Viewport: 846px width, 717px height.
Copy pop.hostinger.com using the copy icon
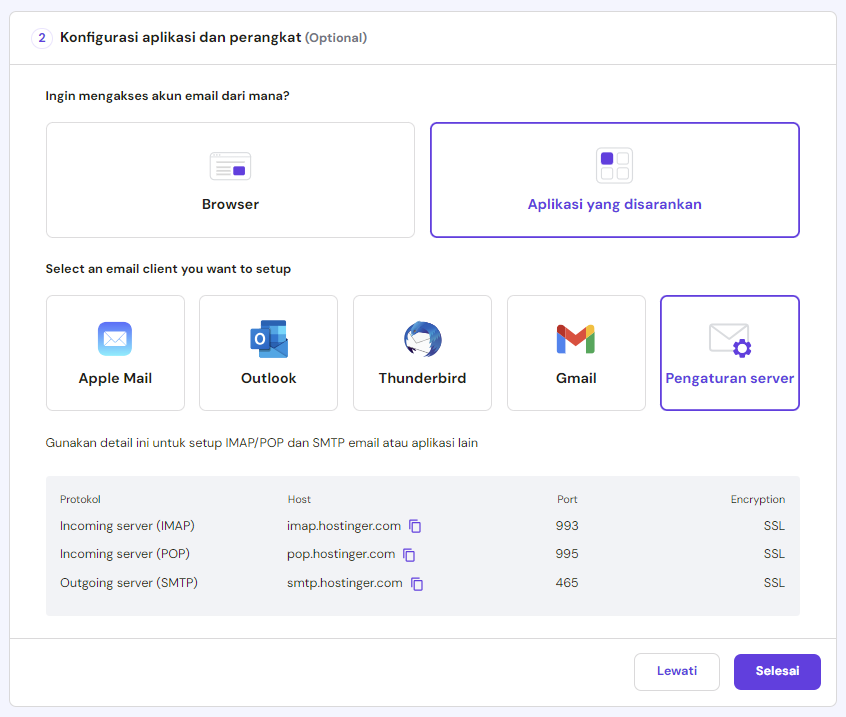pos(408,554)
